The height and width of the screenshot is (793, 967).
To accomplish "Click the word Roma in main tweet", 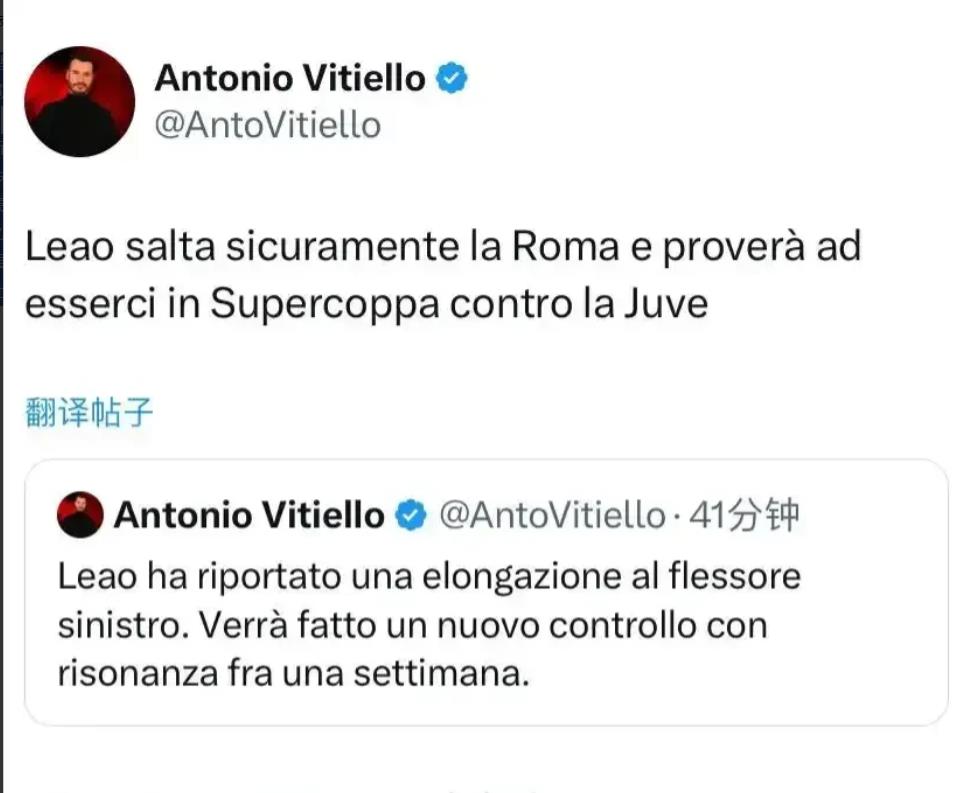I will tap(566, 246).
